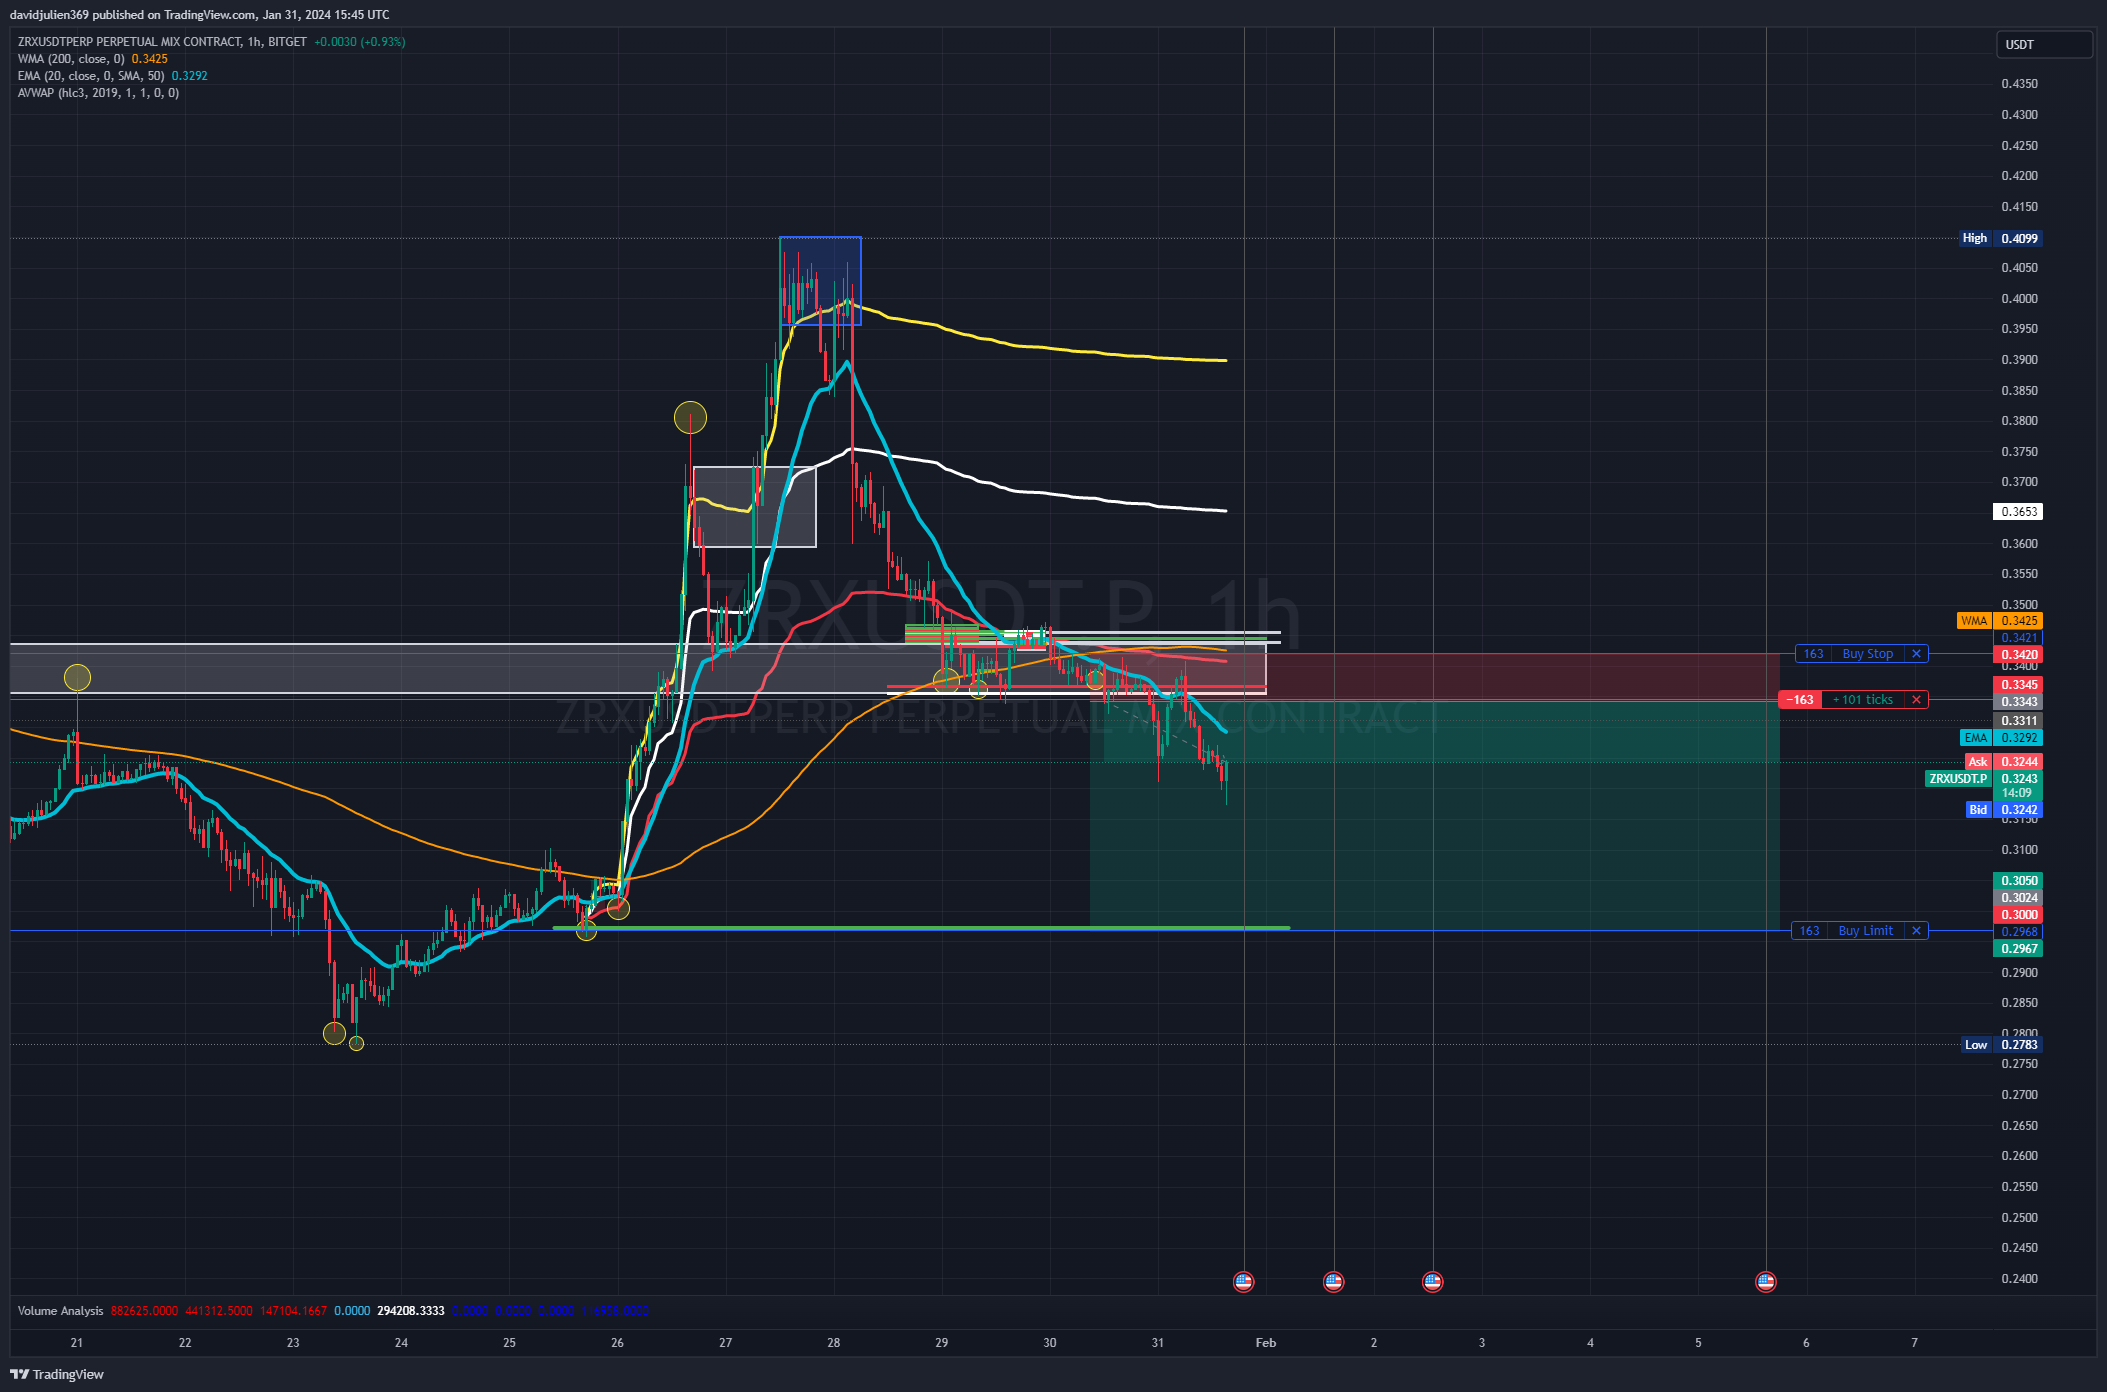2107x1392 pixels.
Task: Click the 31 date label on time axis
Action: point(1157,1343)
